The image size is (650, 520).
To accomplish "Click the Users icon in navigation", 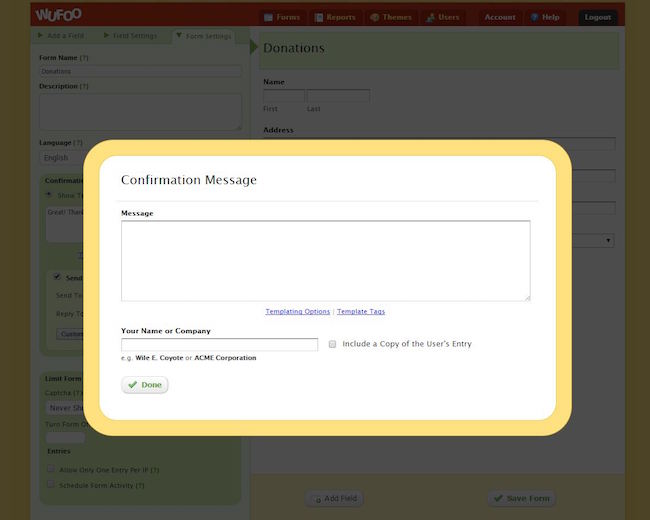I will (x=430, y=17).
